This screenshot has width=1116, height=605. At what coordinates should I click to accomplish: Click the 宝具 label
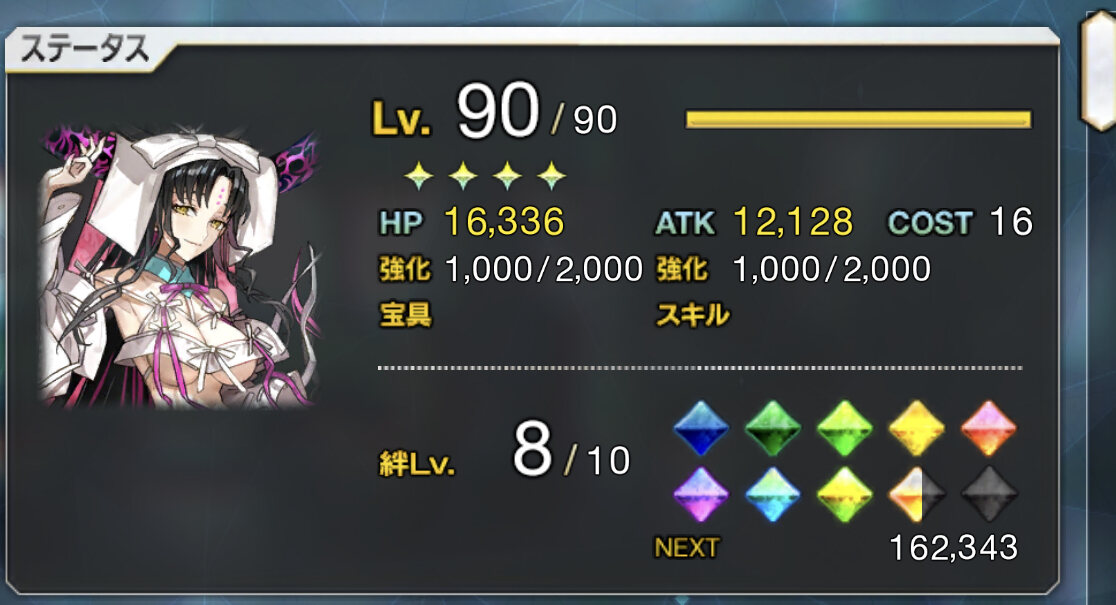(x=405, y=314)
